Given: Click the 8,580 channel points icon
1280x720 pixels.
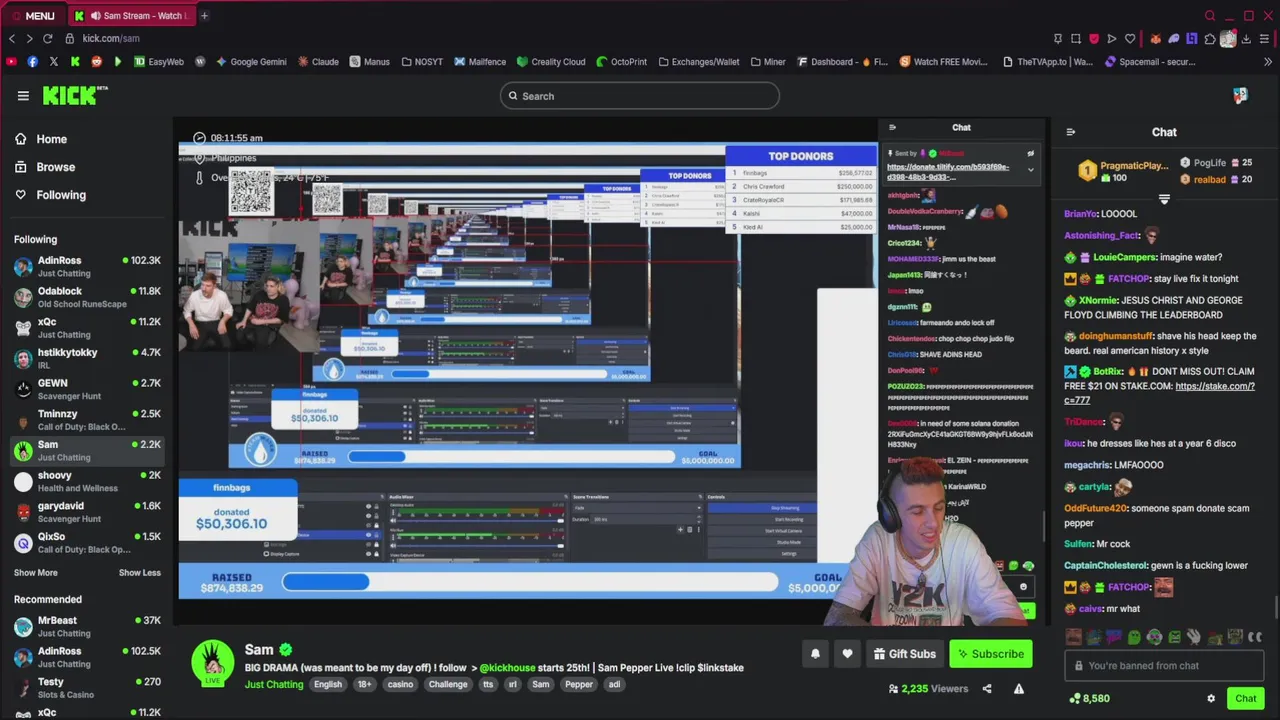Looking at the screenshot, I should click(1075, 699).
